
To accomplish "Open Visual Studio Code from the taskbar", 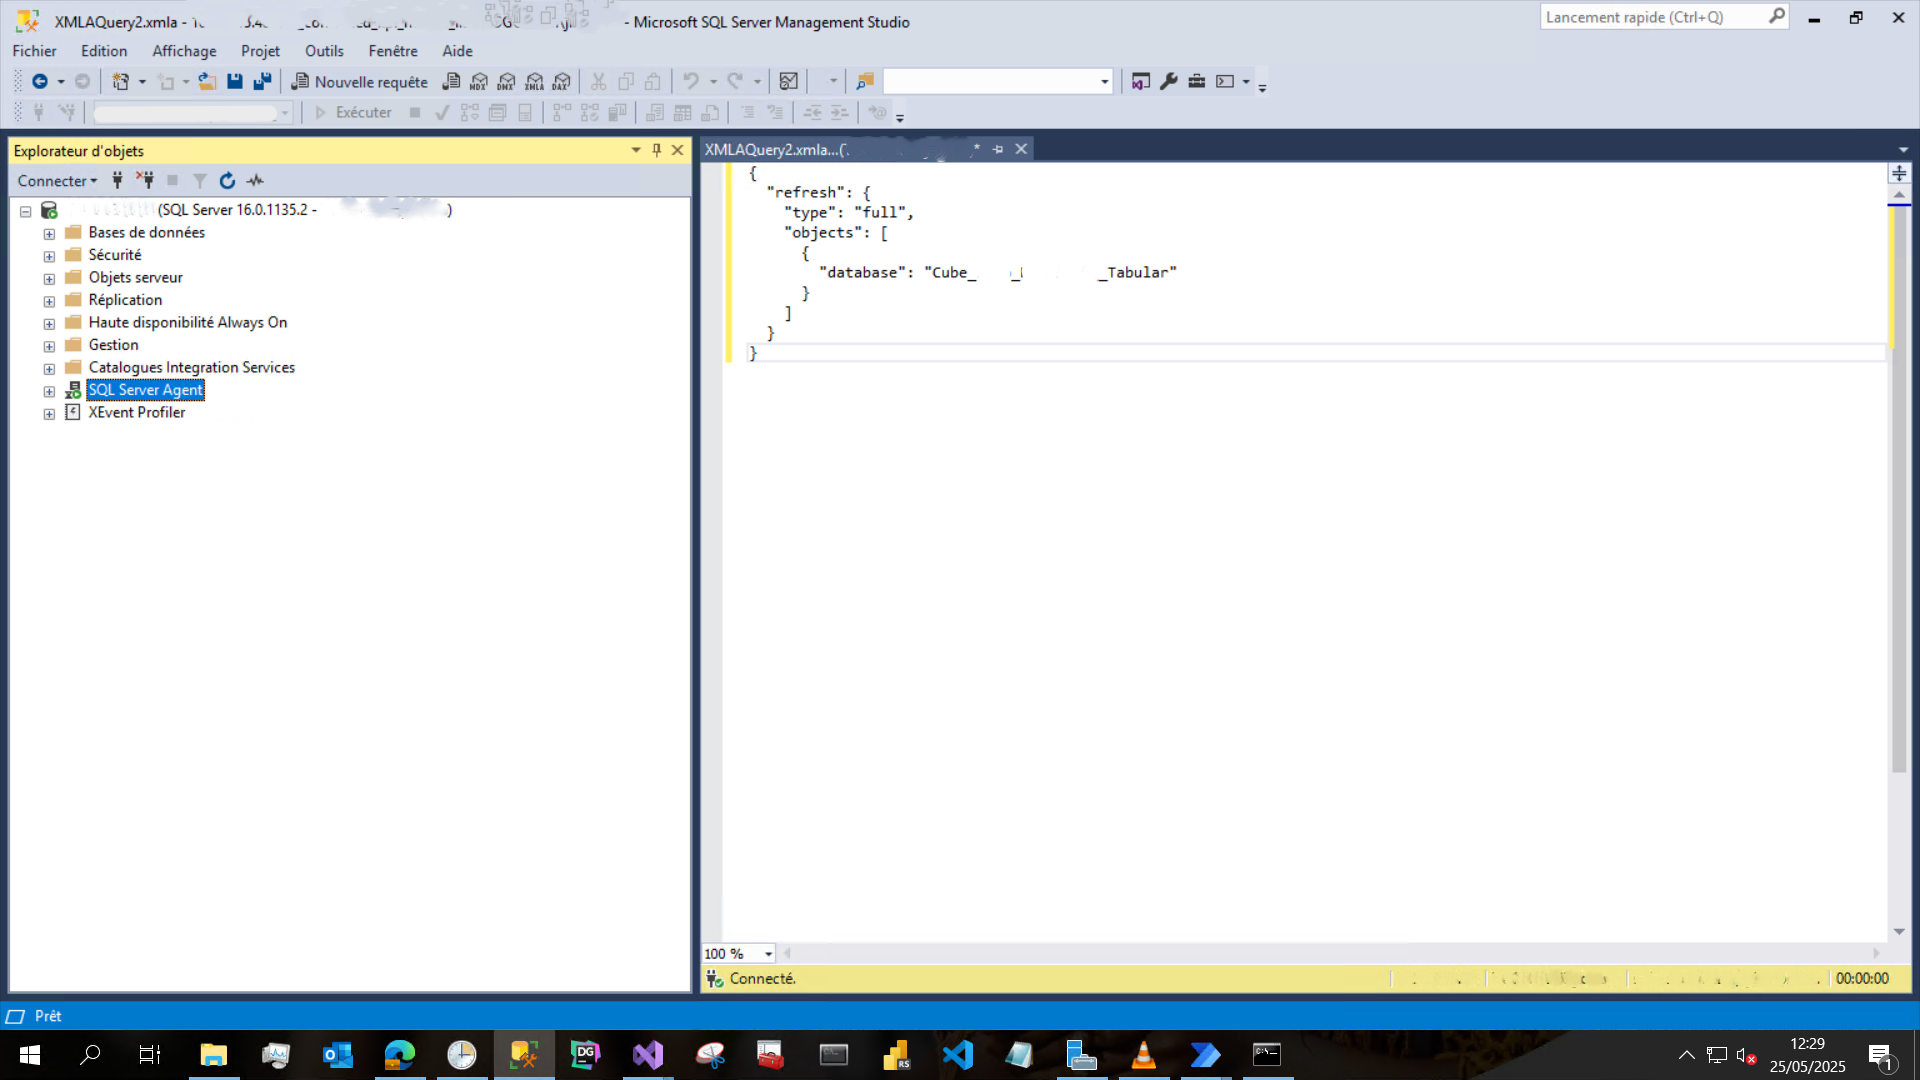I will tap(958, 1055).
